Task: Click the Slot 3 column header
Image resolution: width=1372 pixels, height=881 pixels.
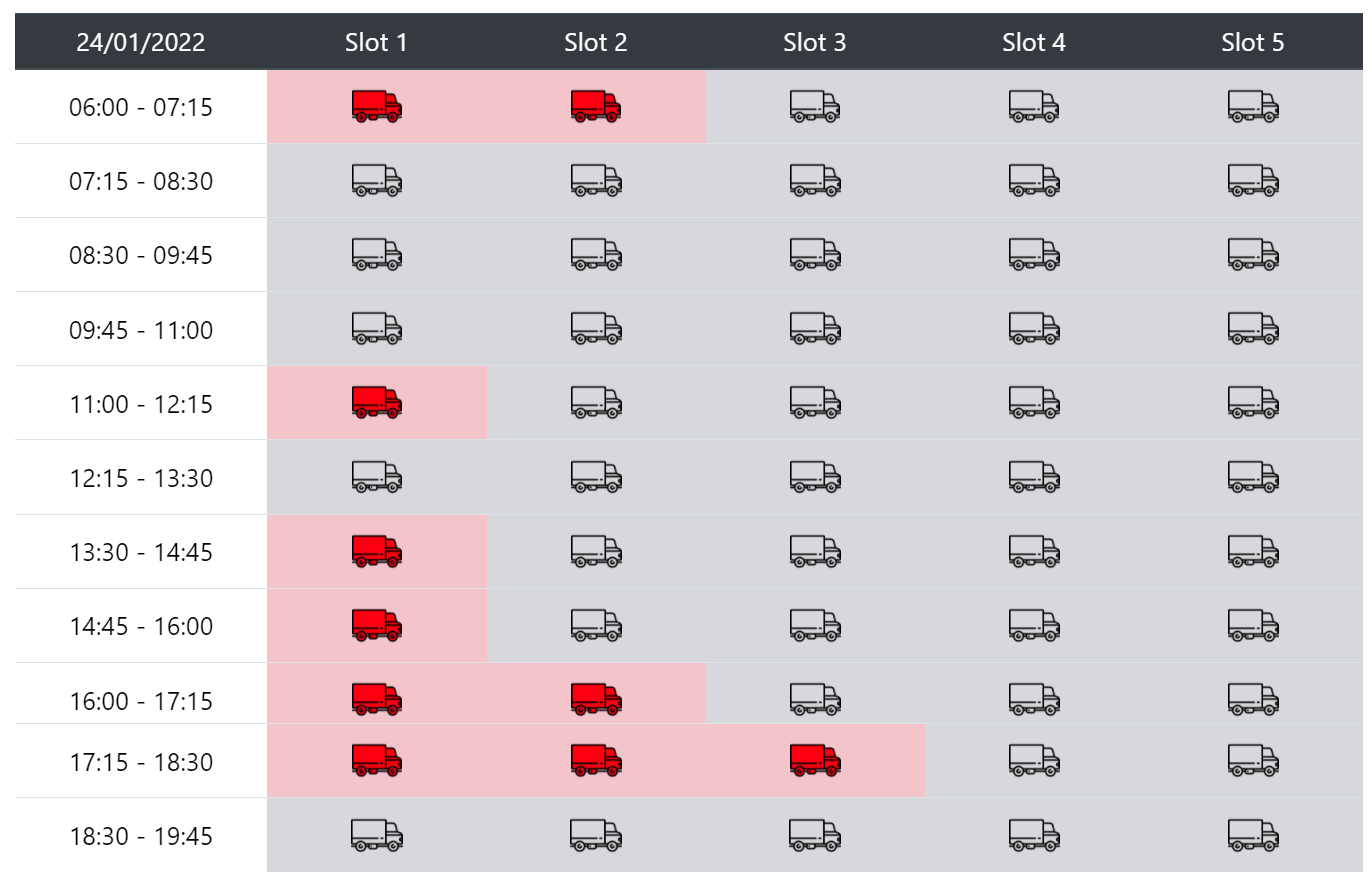Action: (815, 42)
